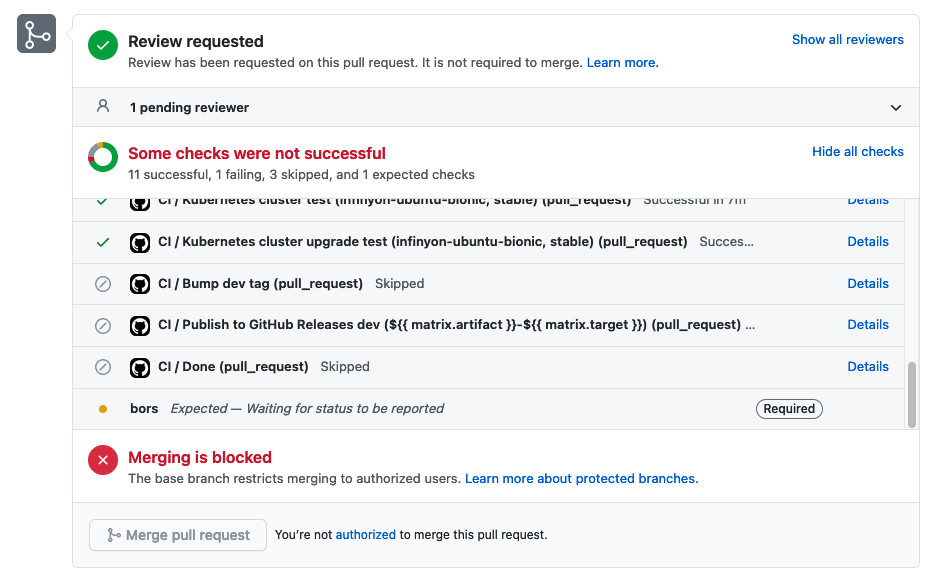Viewport: 934px width, 582px height.
Task: Click the green check beside Kubernetes cluster upgrade test
Action: click(102, 241)
